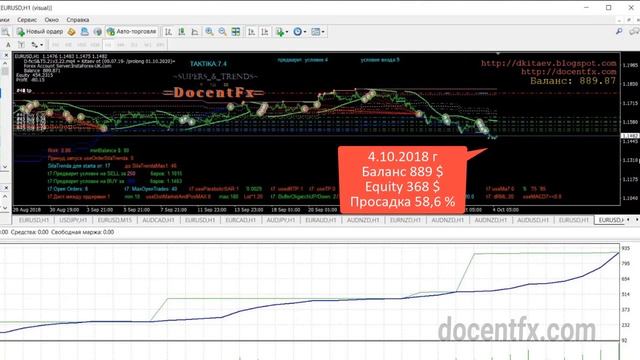This screenshot has width=640, height=360.
Task: Open the indicators list icon
Action: click(x=280, y=31)
